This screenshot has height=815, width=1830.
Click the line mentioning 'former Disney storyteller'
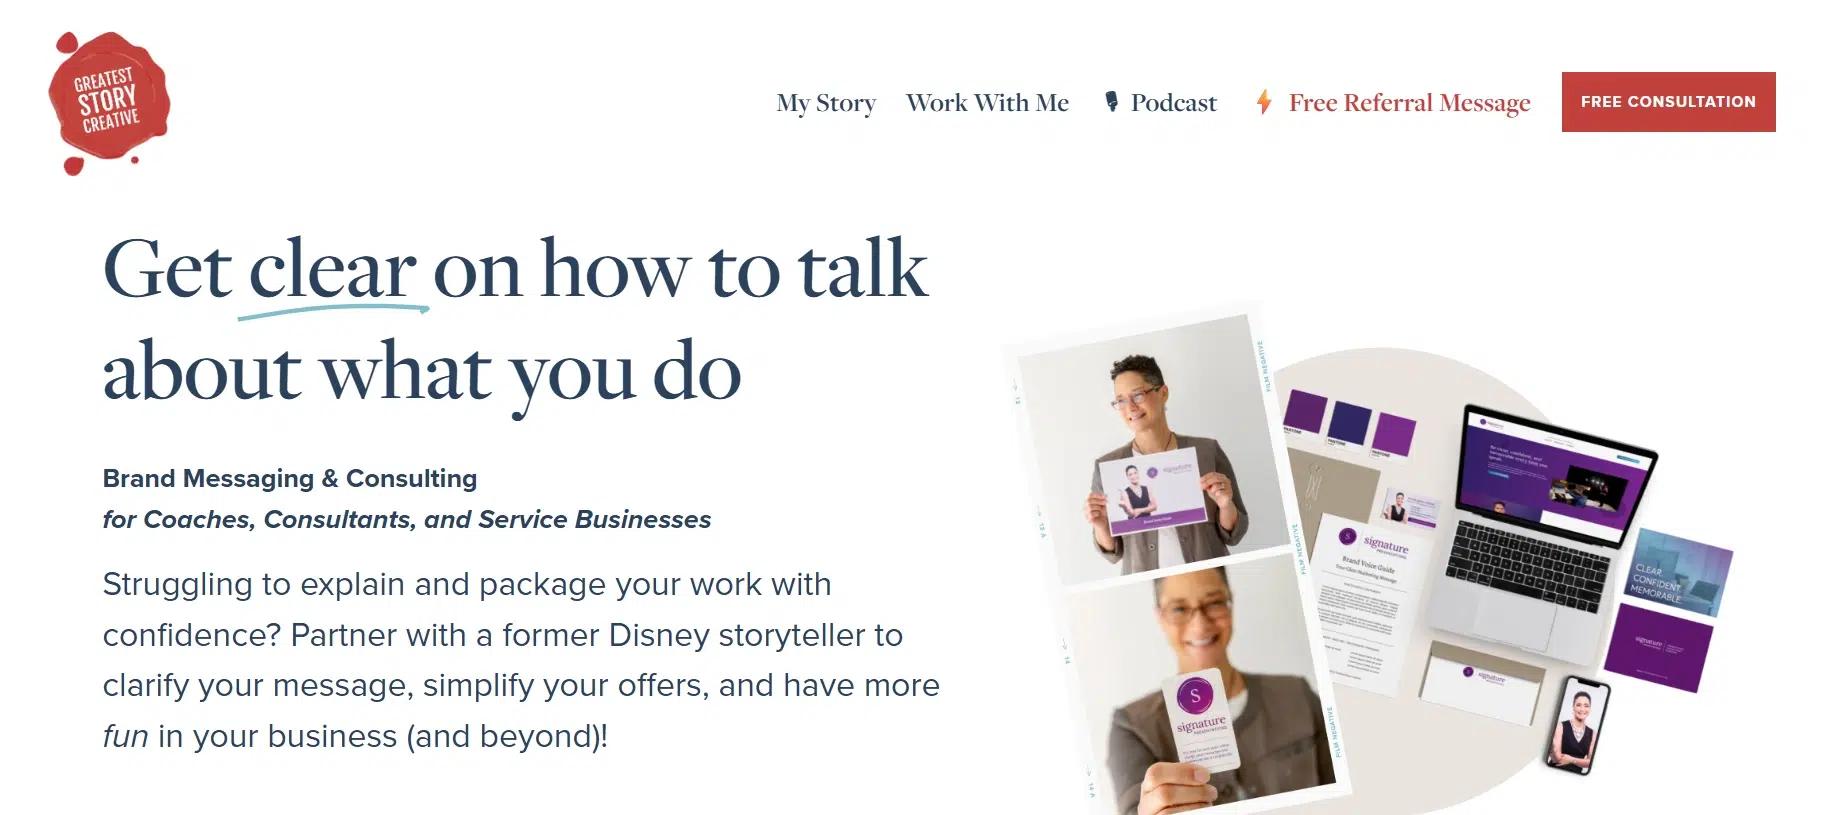pyautogui.click(x=503, y=636)
